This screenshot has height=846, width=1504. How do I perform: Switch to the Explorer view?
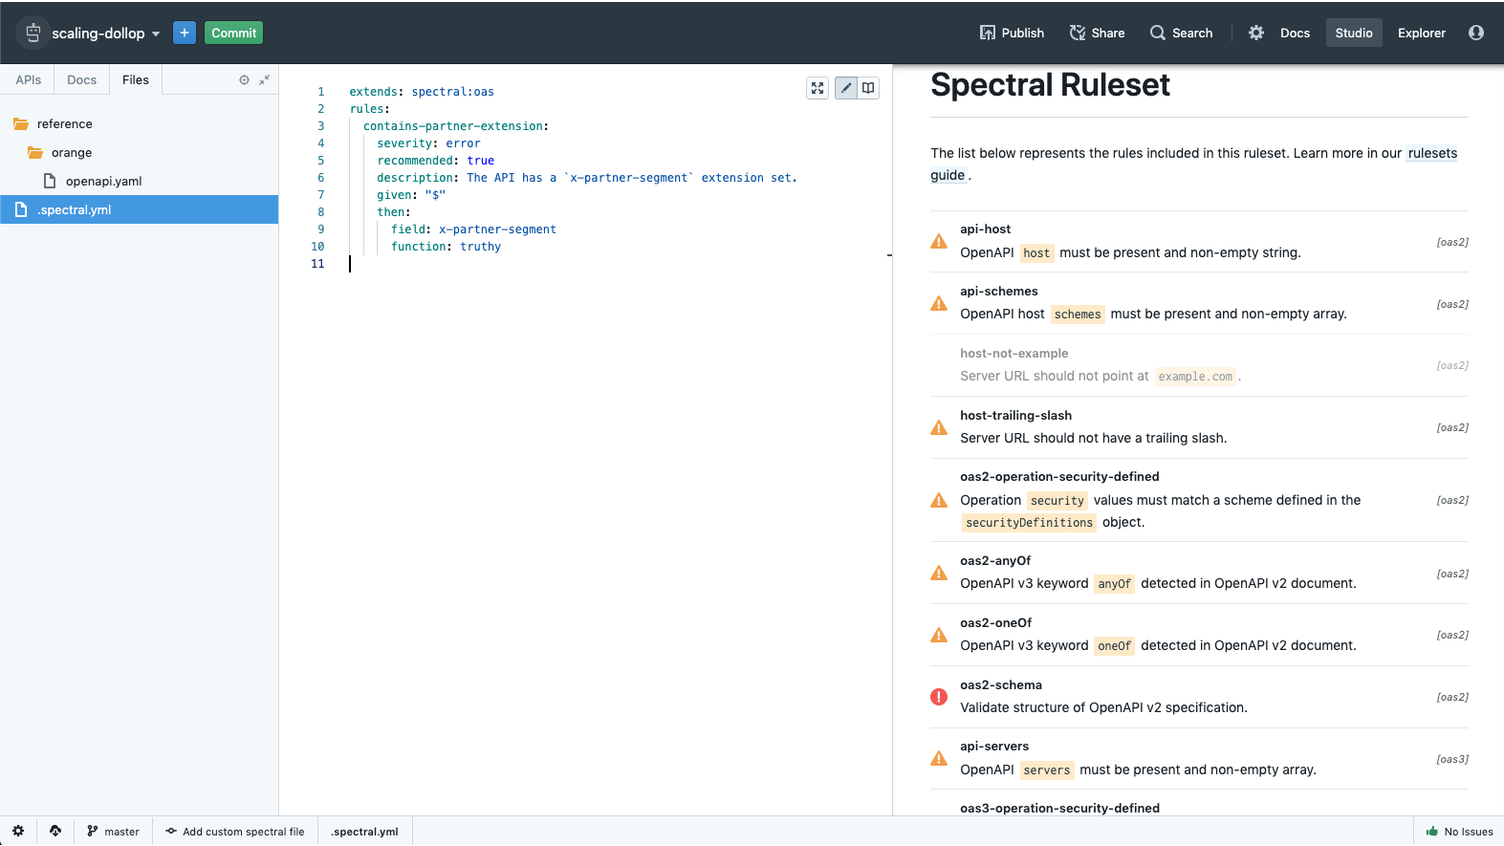pos(1421,33)
